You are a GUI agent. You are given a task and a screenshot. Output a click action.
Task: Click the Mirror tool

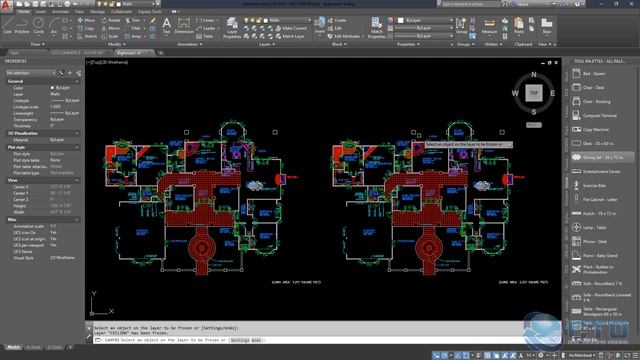tap(111, 28)
